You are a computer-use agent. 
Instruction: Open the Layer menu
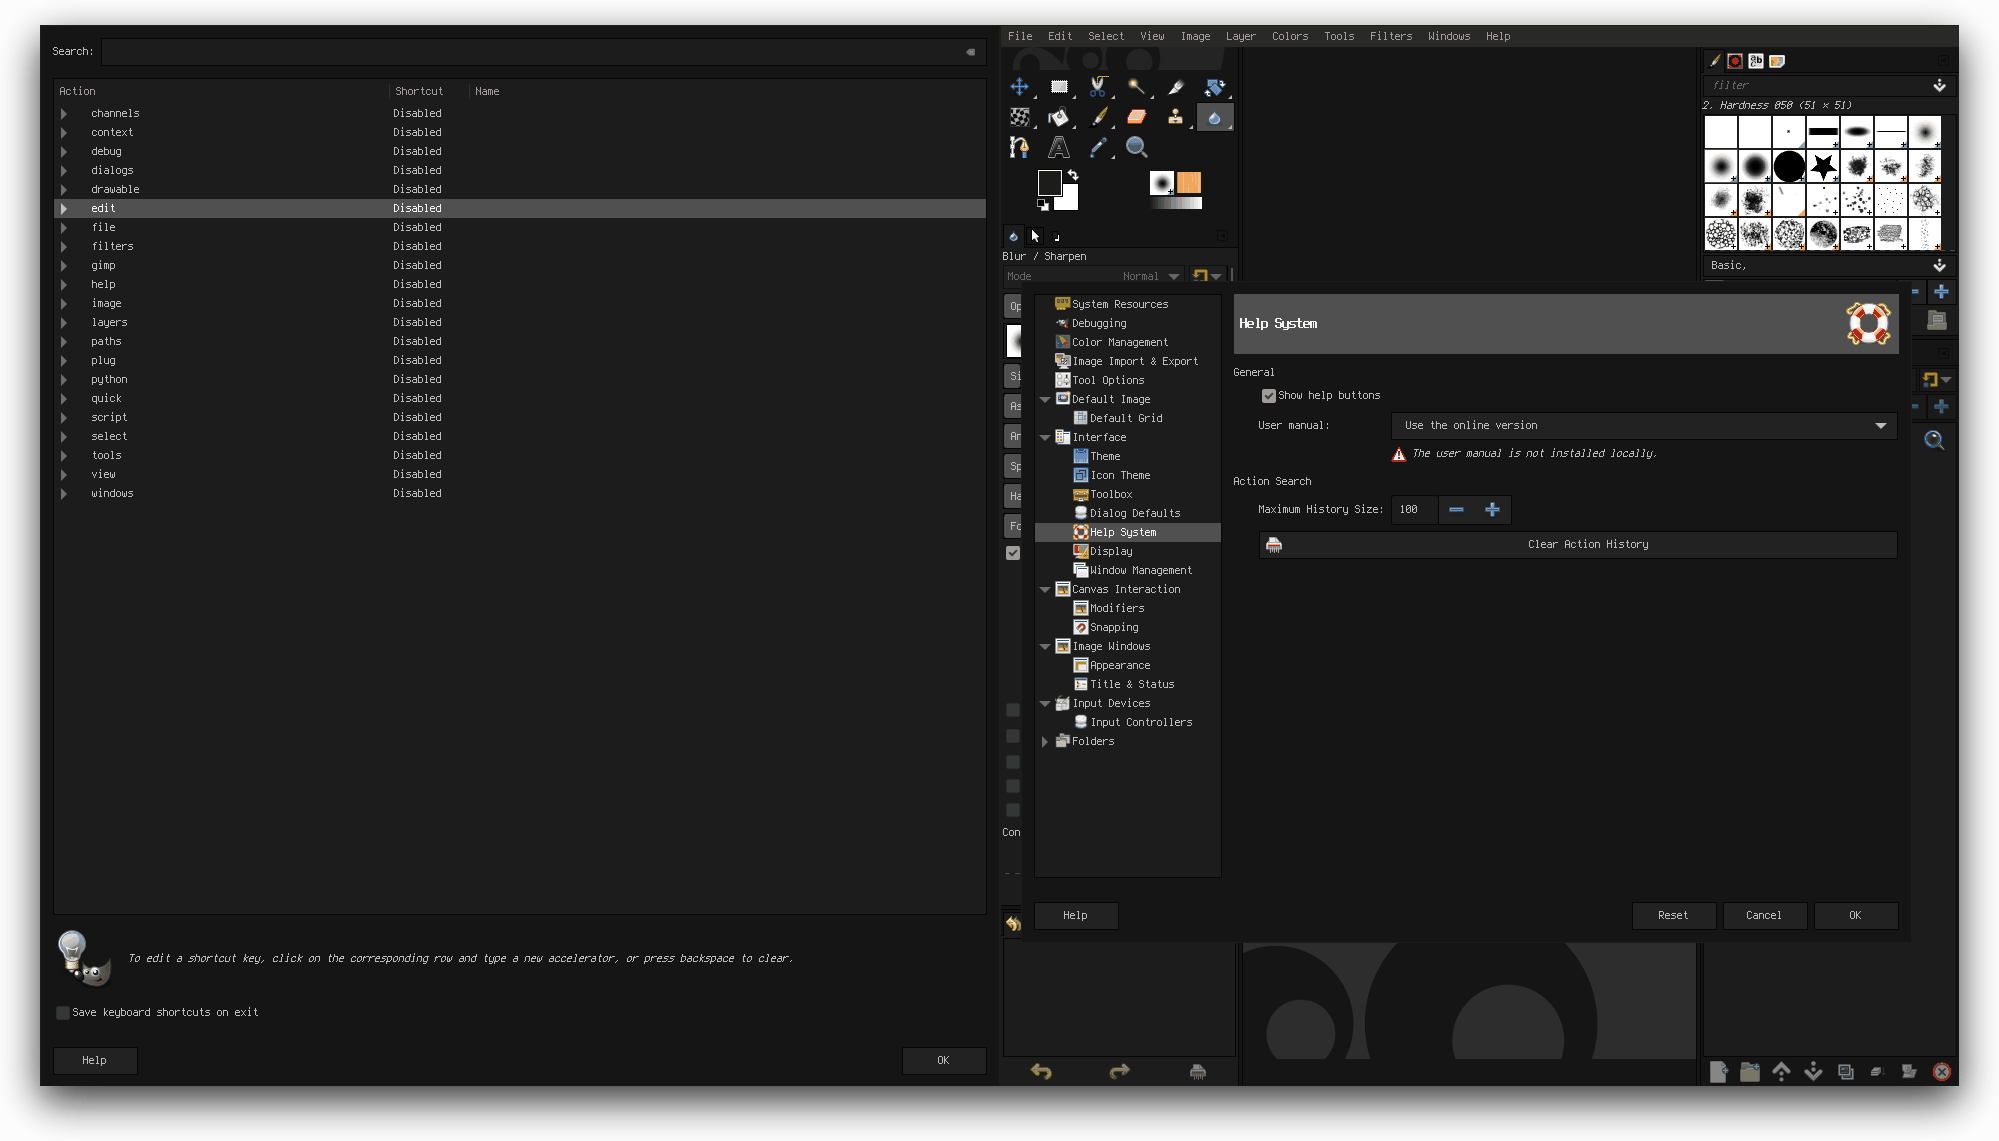point(1241,37)
